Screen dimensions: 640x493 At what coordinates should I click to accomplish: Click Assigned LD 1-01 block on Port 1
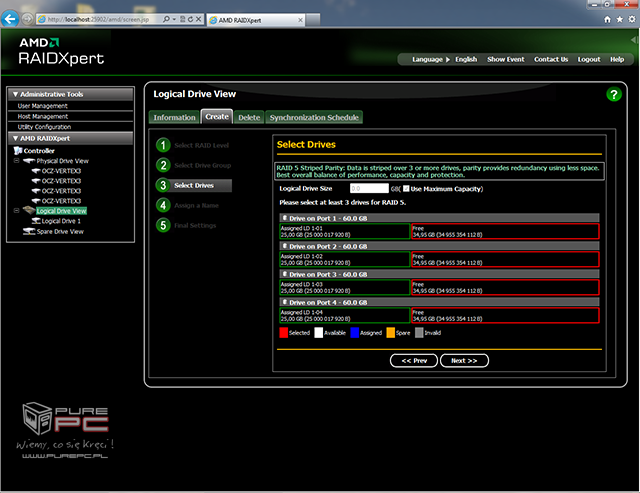[345, 231]
